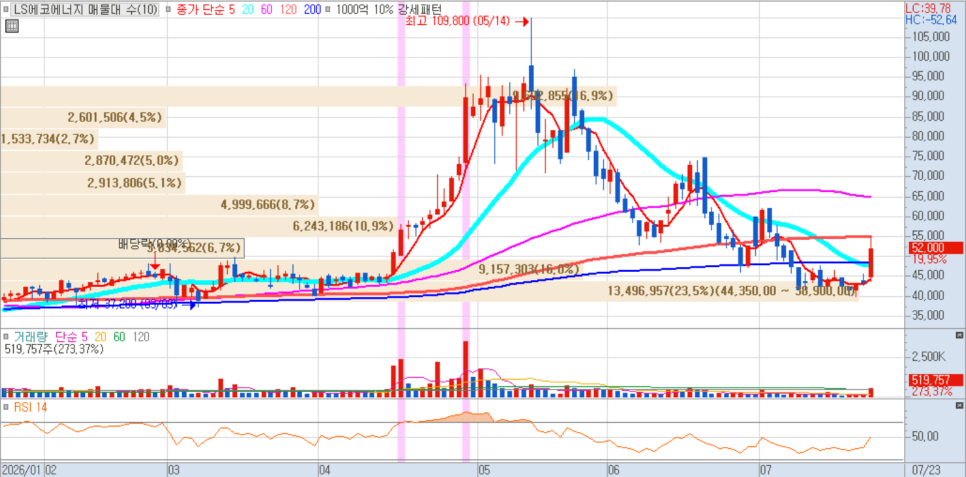This screenshot has height=477, width=966.
Task: Click the 1,533,734(2.7%) volume profile bar
Action: (49, 138)
